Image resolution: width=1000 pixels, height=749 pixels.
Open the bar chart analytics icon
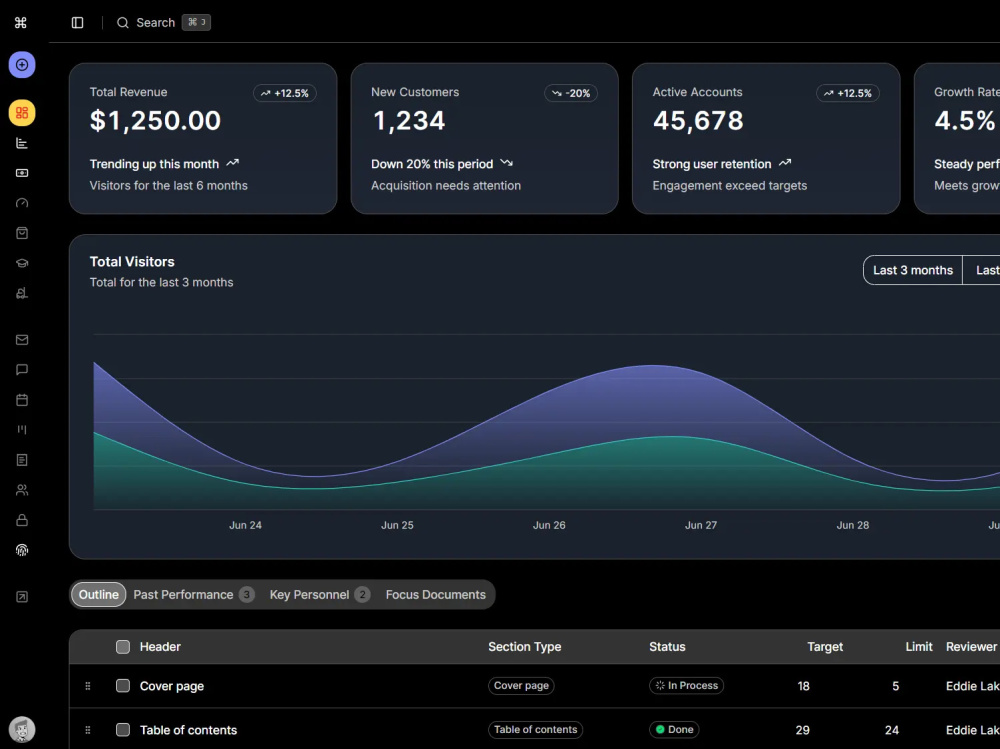(x=22, y=143)
